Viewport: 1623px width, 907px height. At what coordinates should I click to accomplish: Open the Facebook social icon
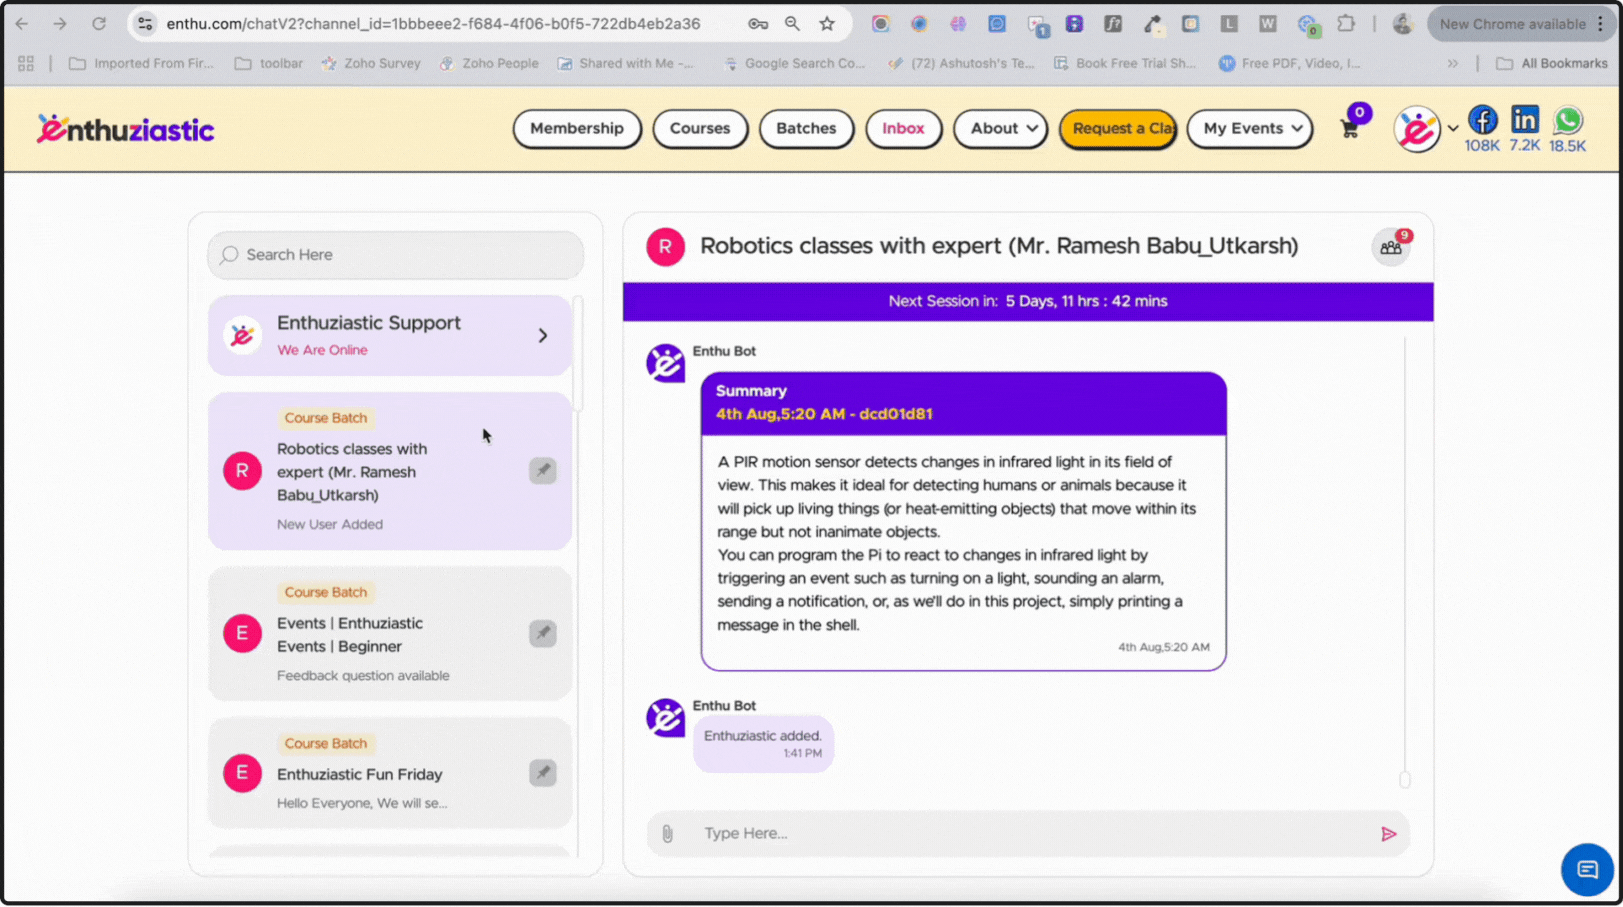[x=1482, y=120]
